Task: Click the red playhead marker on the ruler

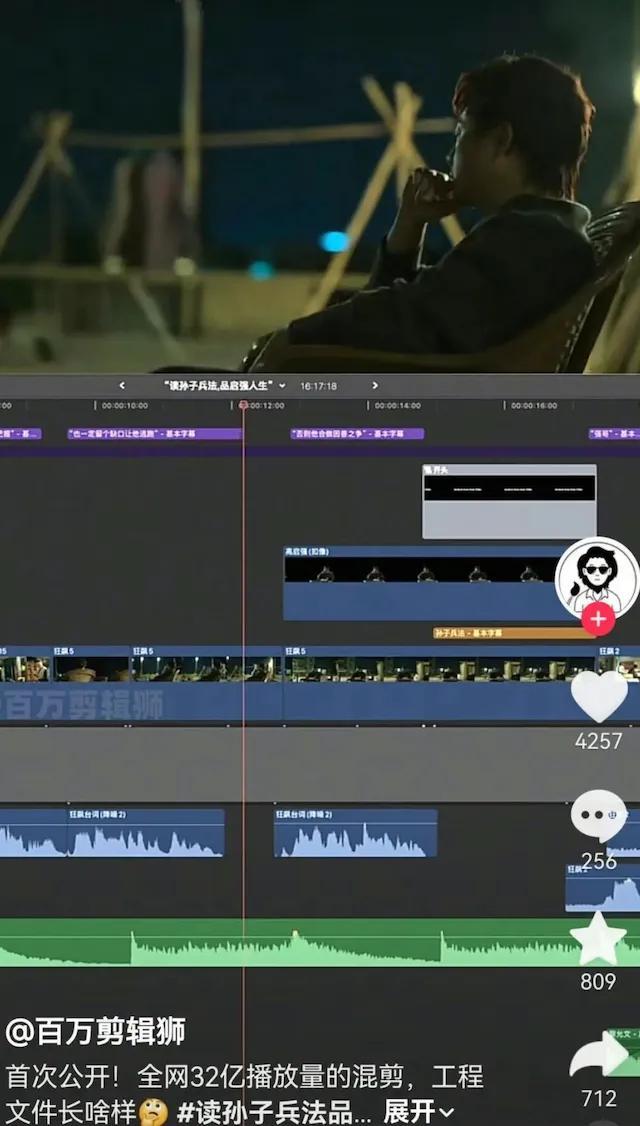Action: (x=243, y=405)
